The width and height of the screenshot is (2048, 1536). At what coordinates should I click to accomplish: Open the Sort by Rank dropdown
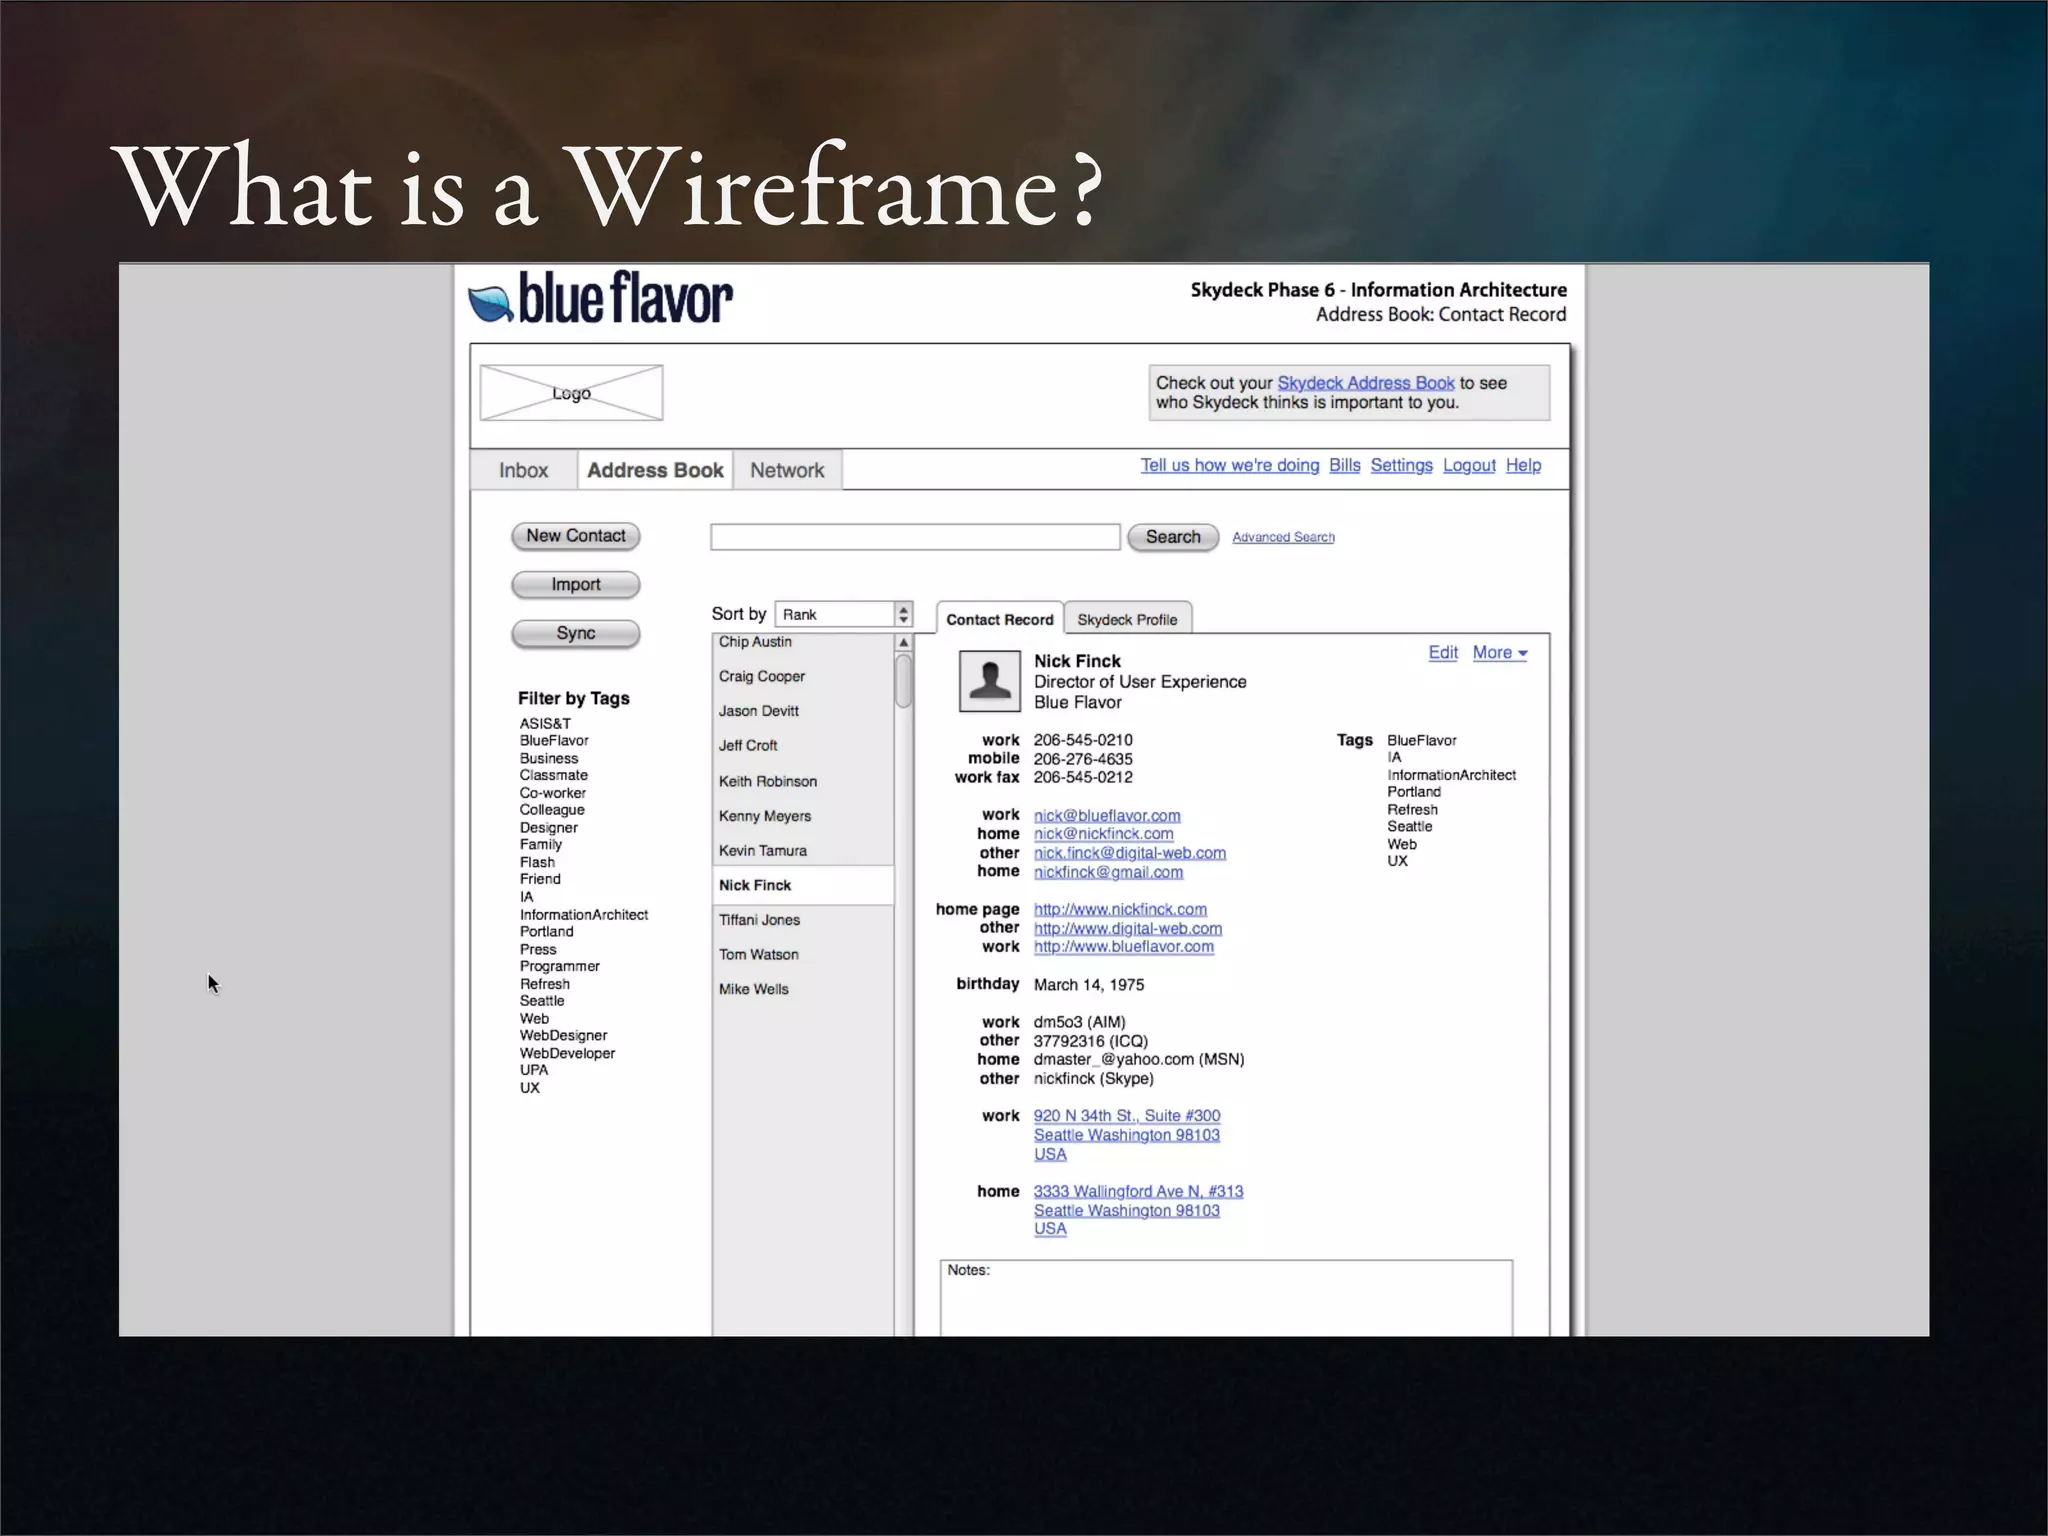click(843, 614)
